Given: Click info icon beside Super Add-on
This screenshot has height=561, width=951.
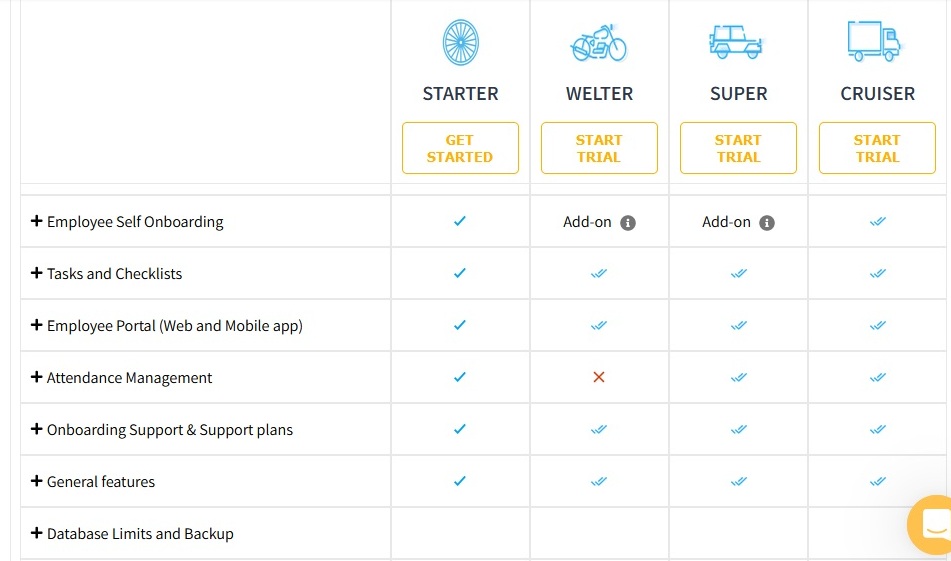Looking at the screenshot, I should (767, 223).
